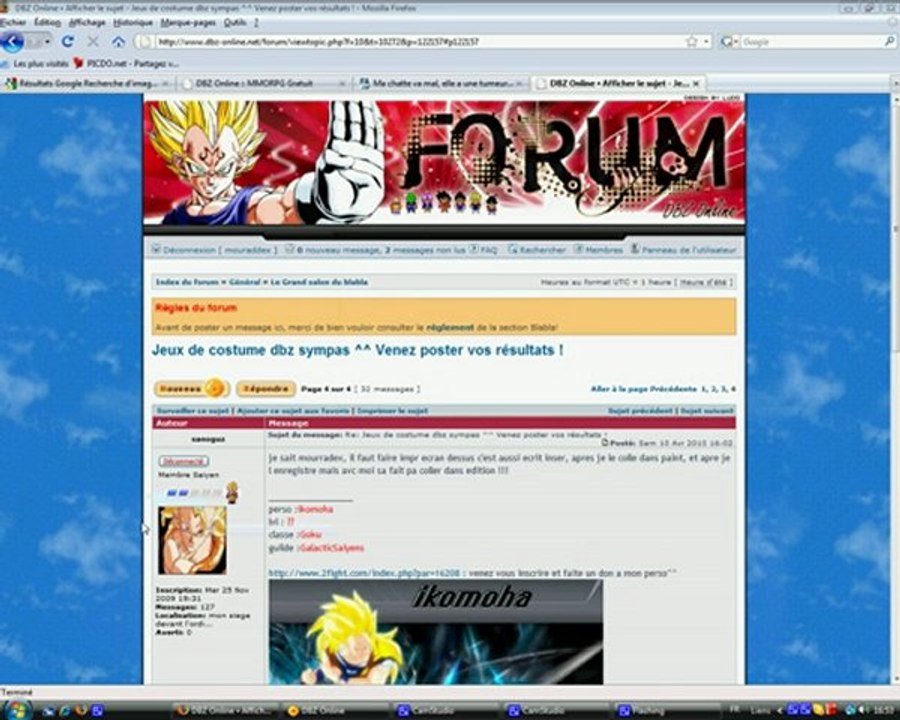Click the topic title Jeux de costume dbz
Image resolution: width=900 pixels, height=720 pixels.
click(x=358, y=350)
